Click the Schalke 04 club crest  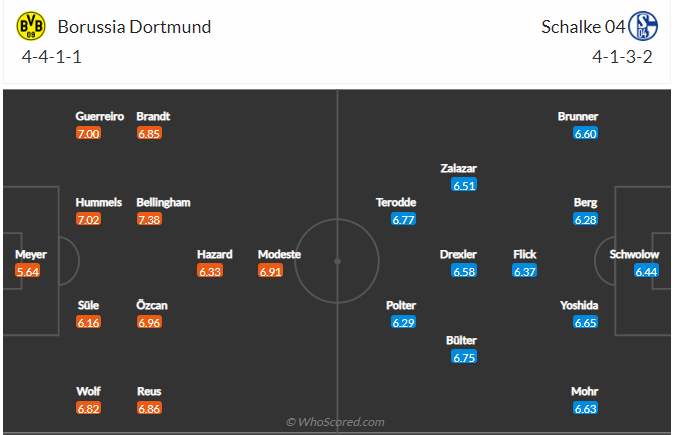pos(642,27)
